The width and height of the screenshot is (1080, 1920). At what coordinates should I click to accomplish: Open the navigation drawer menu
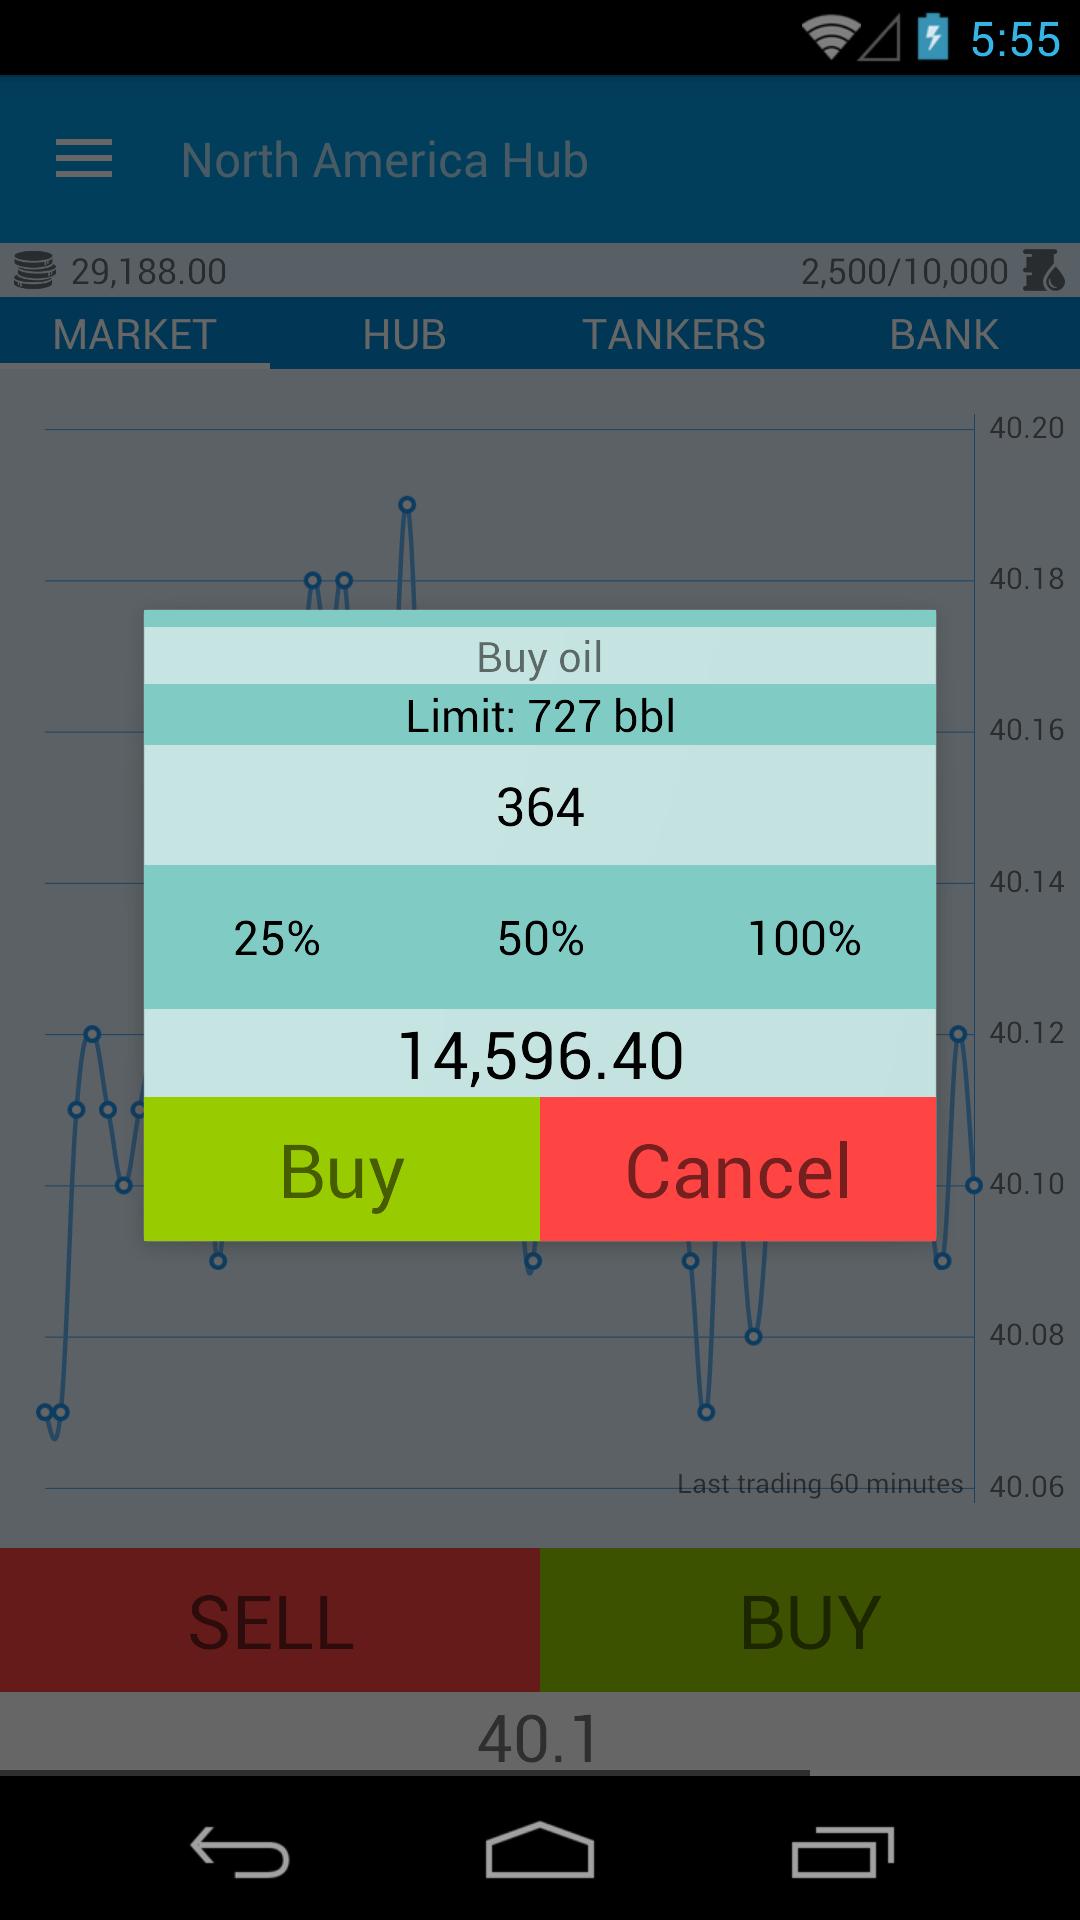(x=84, y=159)
